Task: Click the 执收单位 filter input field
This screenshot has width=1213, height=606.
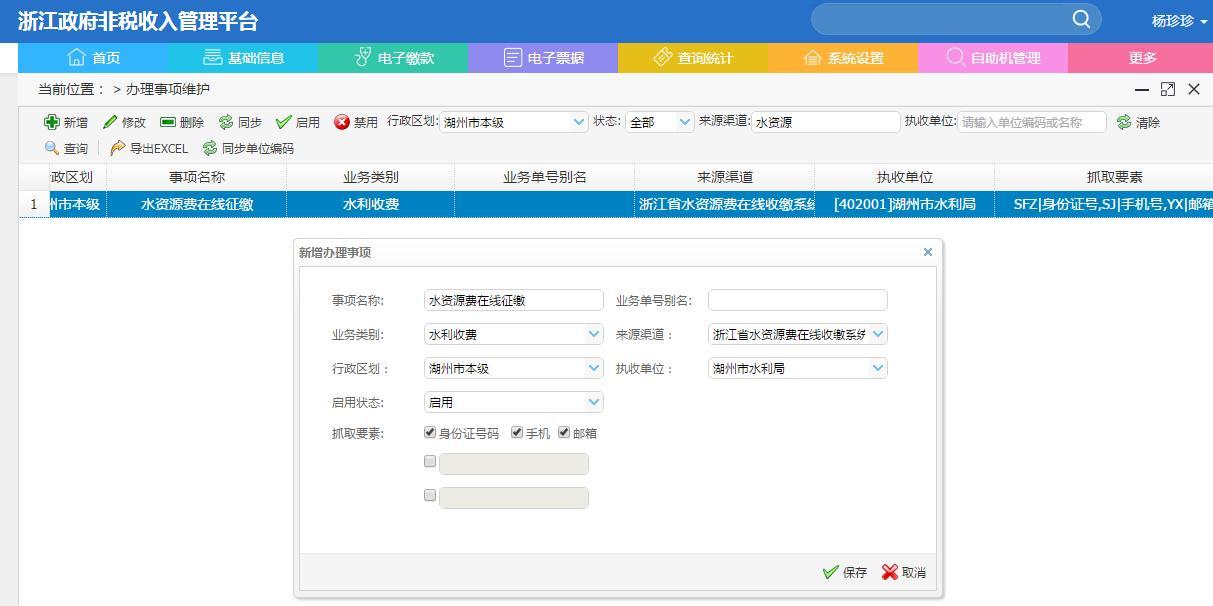Action: tap(1032, 122)
